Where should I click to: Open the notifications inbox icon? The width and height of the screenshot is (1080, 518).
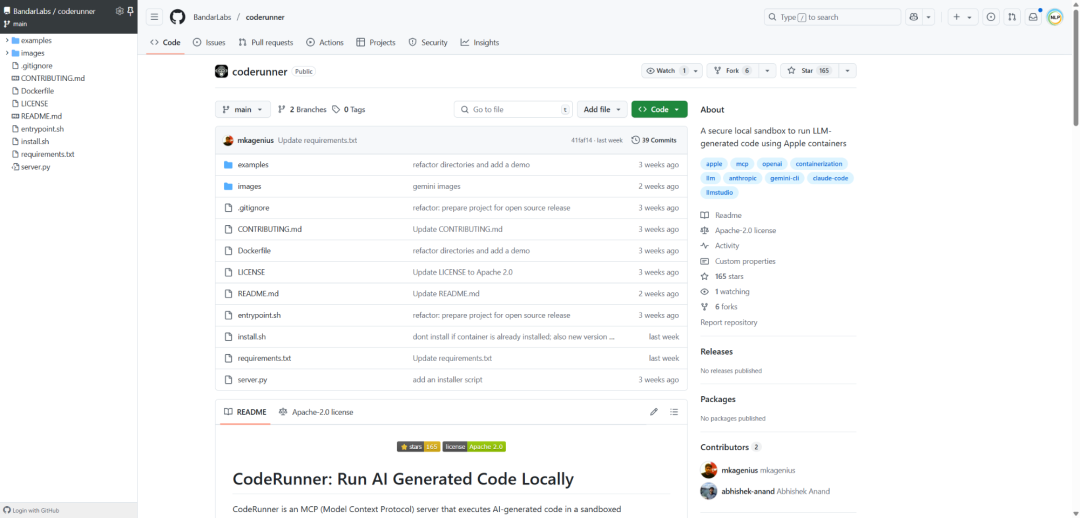[1032, 17]
